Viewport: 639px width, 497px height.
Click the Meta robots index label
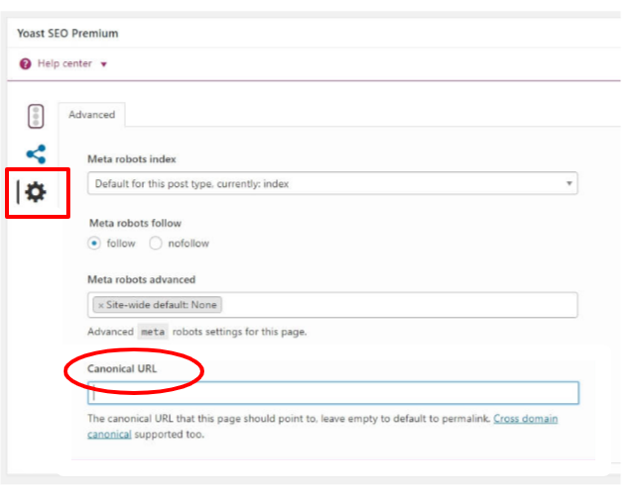tap(134, 160)
